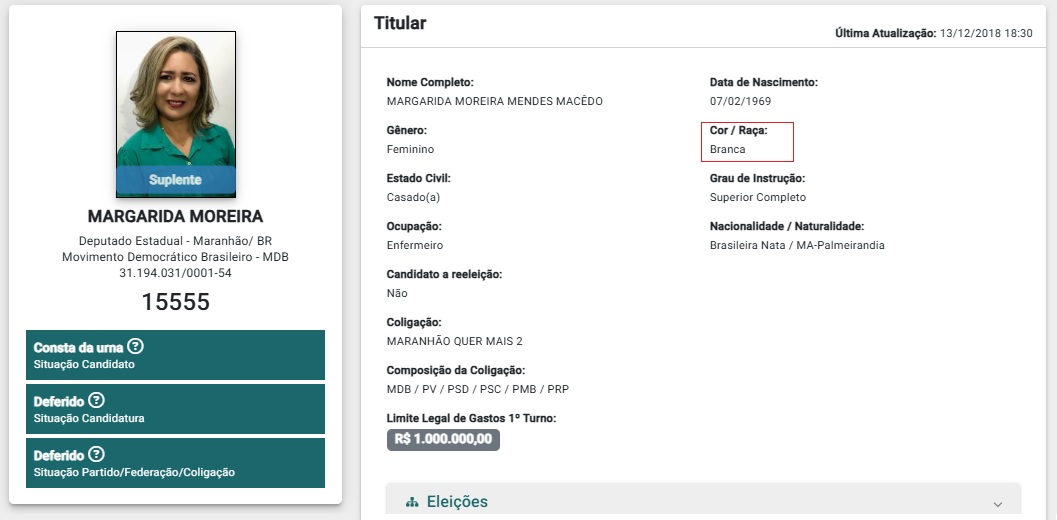This screenshot has width=1057, height=520.
Task: Click the help icon beside Consta da urna
Action: point(135,347)
